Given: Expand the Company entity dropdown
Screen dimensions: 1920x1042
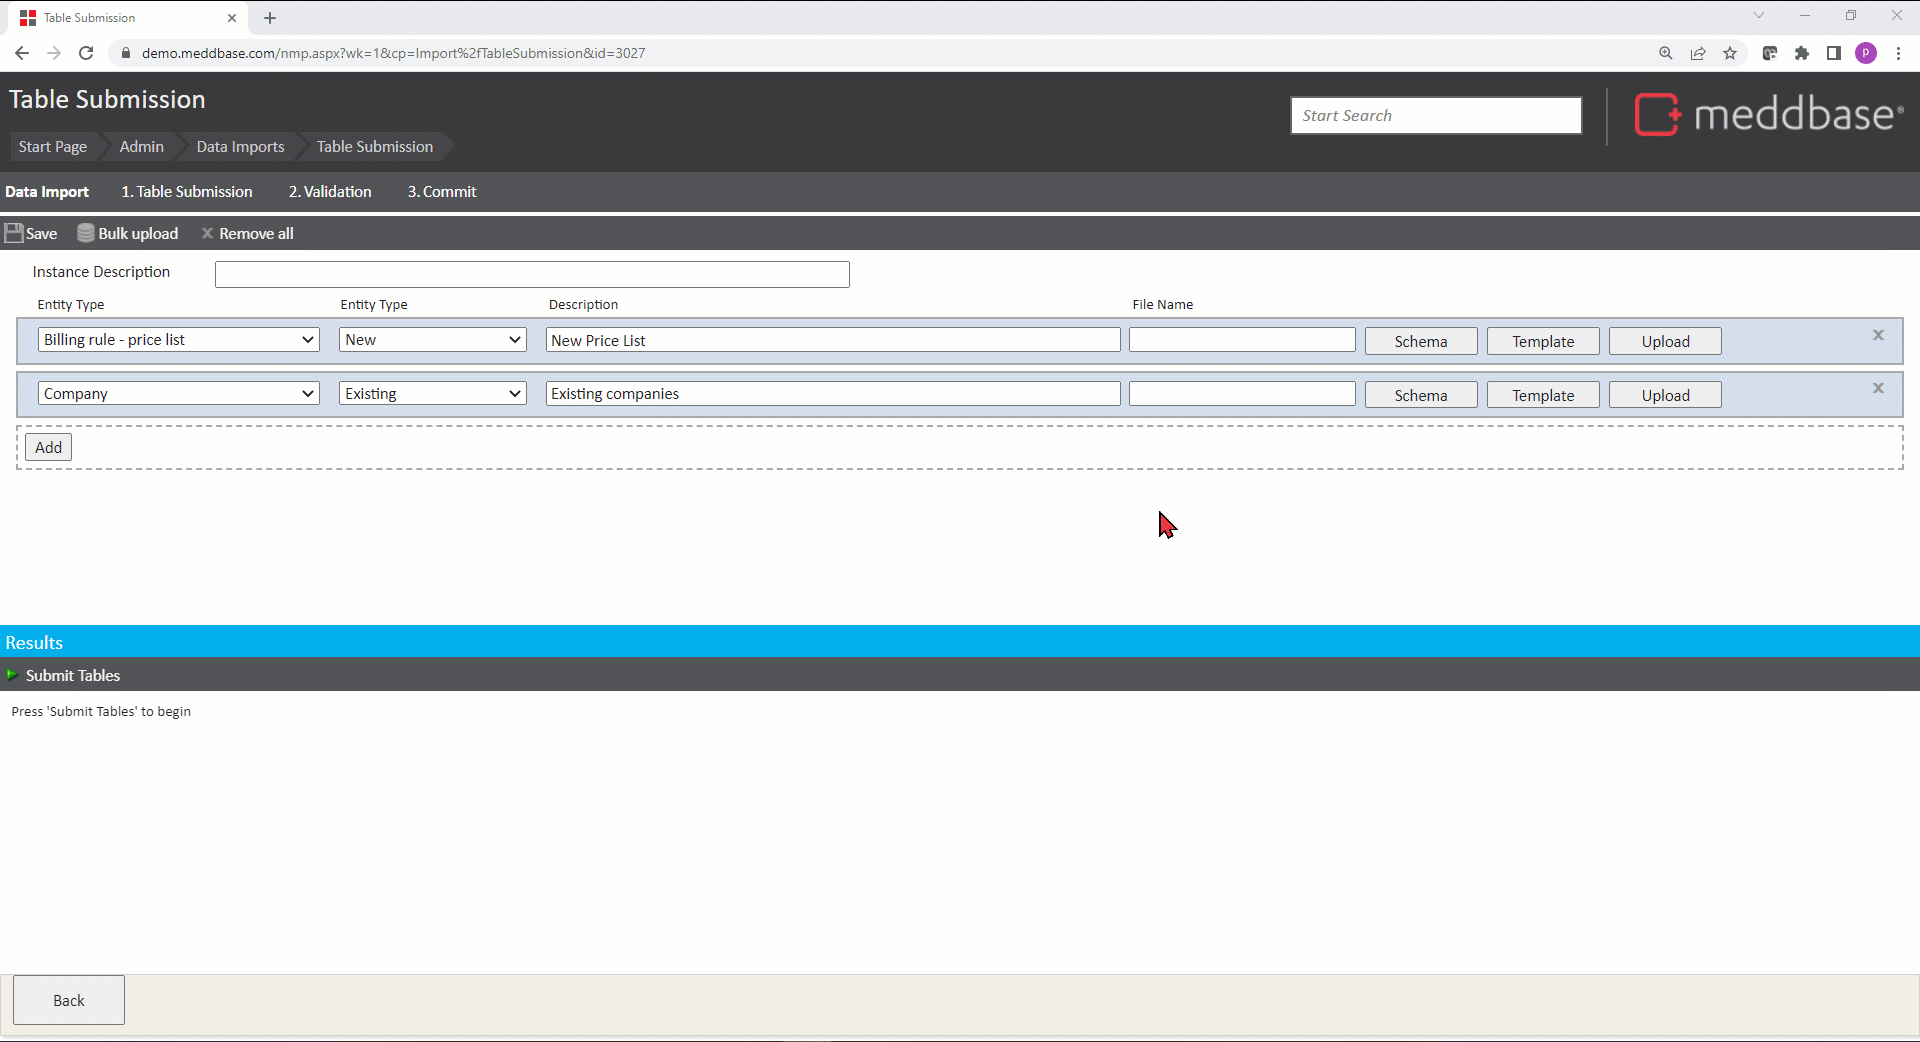Looking at the screenshot, I should [178, 394].
